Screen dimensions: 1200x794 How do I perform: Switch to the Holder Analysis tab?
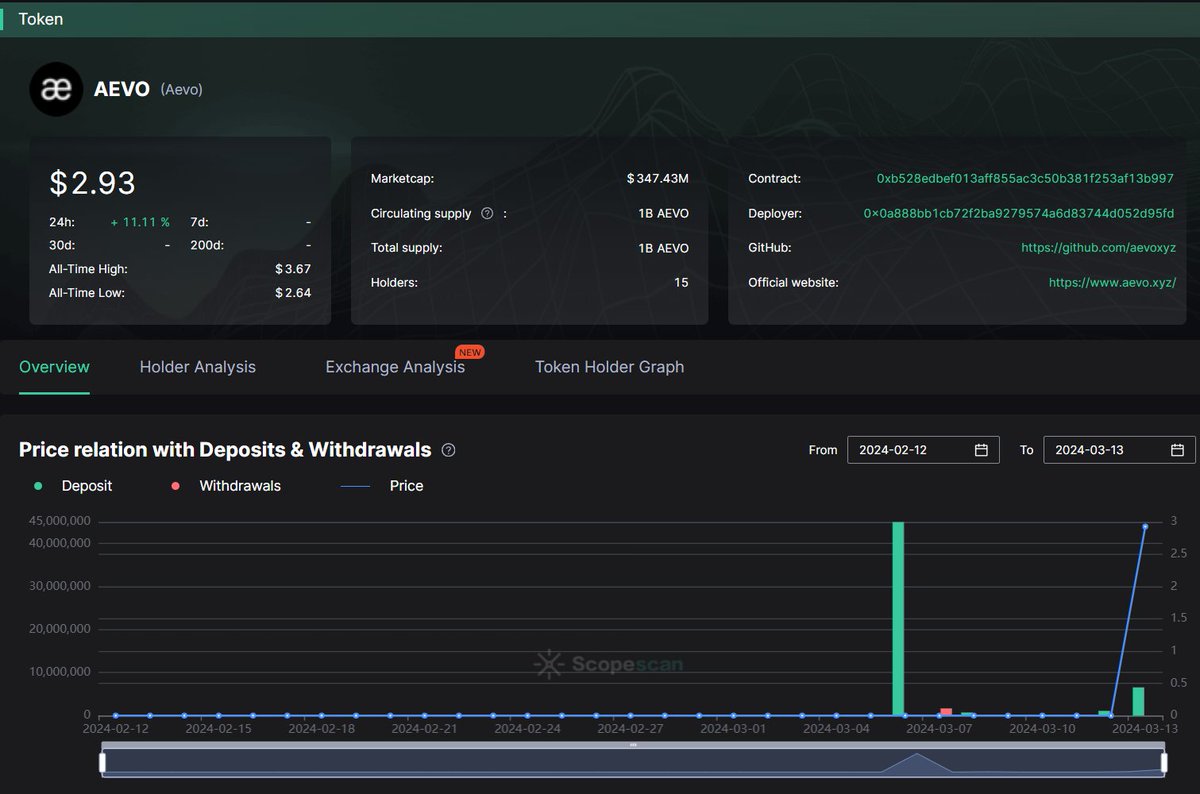pos(197,367)
